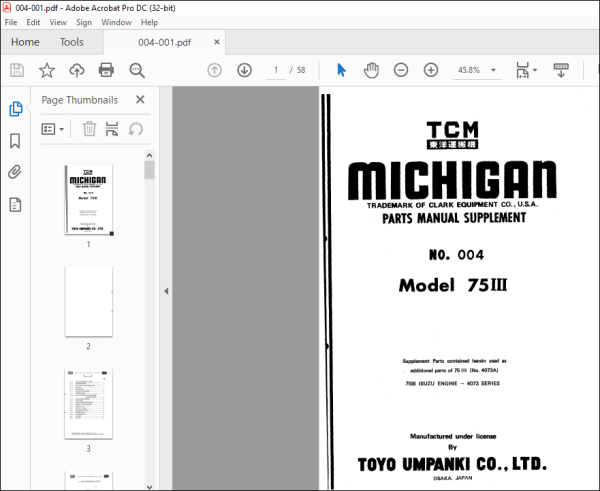
Task: Open the View menu
Action: [58, 22]
